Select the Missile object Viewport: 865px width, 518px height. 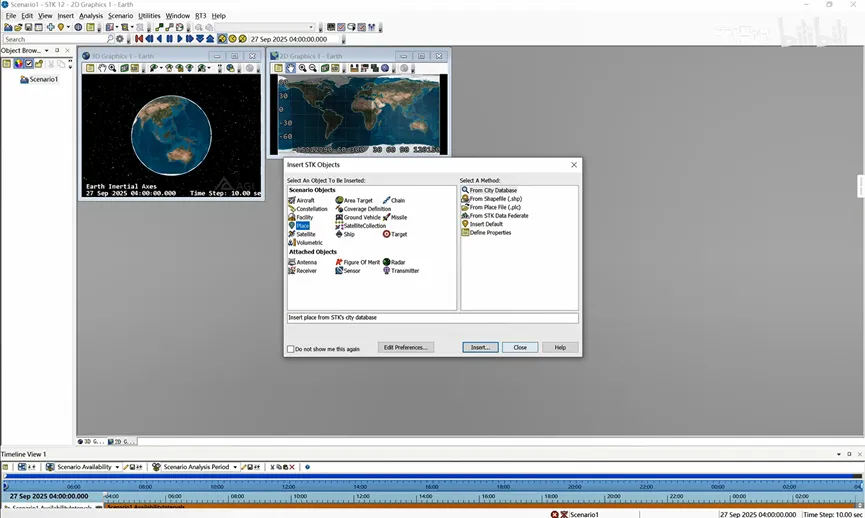[395, 217]
